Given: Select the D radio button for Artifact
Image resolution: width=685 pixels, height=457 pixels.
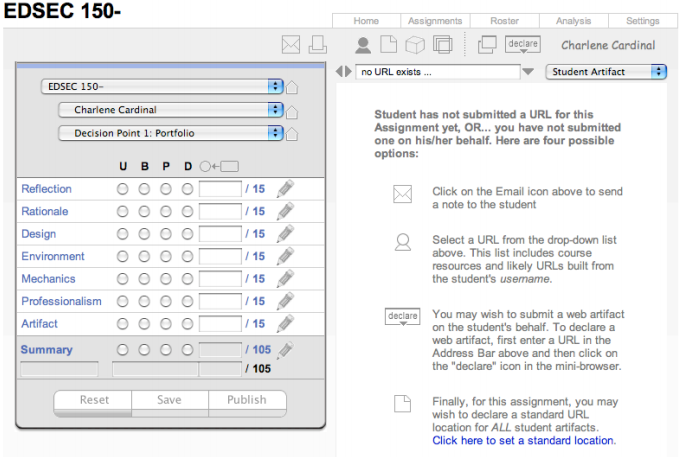Looking at the screenshot, I should (x=187, y=324).
